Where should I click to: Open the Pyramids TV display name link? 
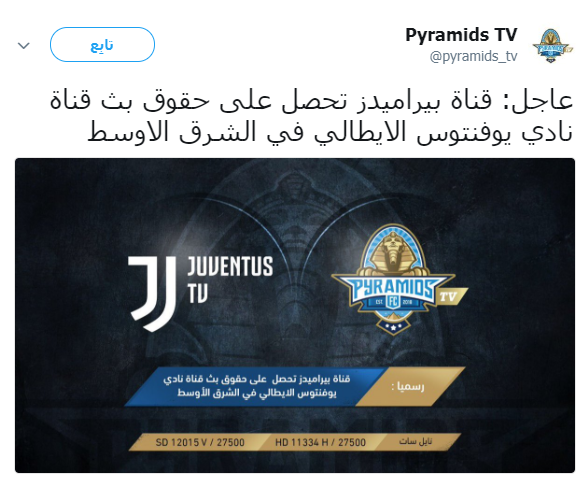click(461, 35)
